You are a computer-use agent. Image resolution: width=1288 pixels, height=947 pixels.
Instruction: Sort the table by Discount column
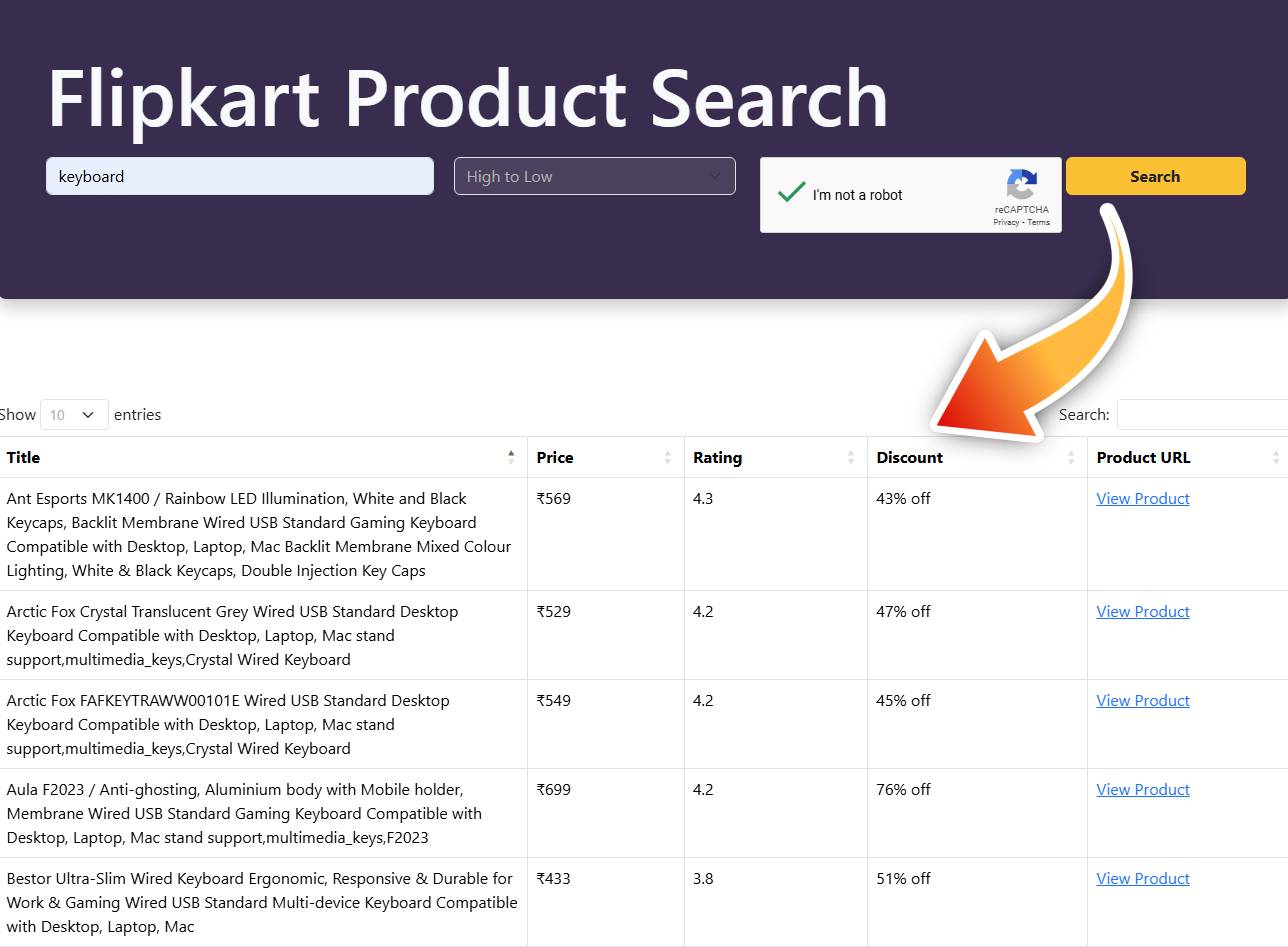[x=977, y=457]
